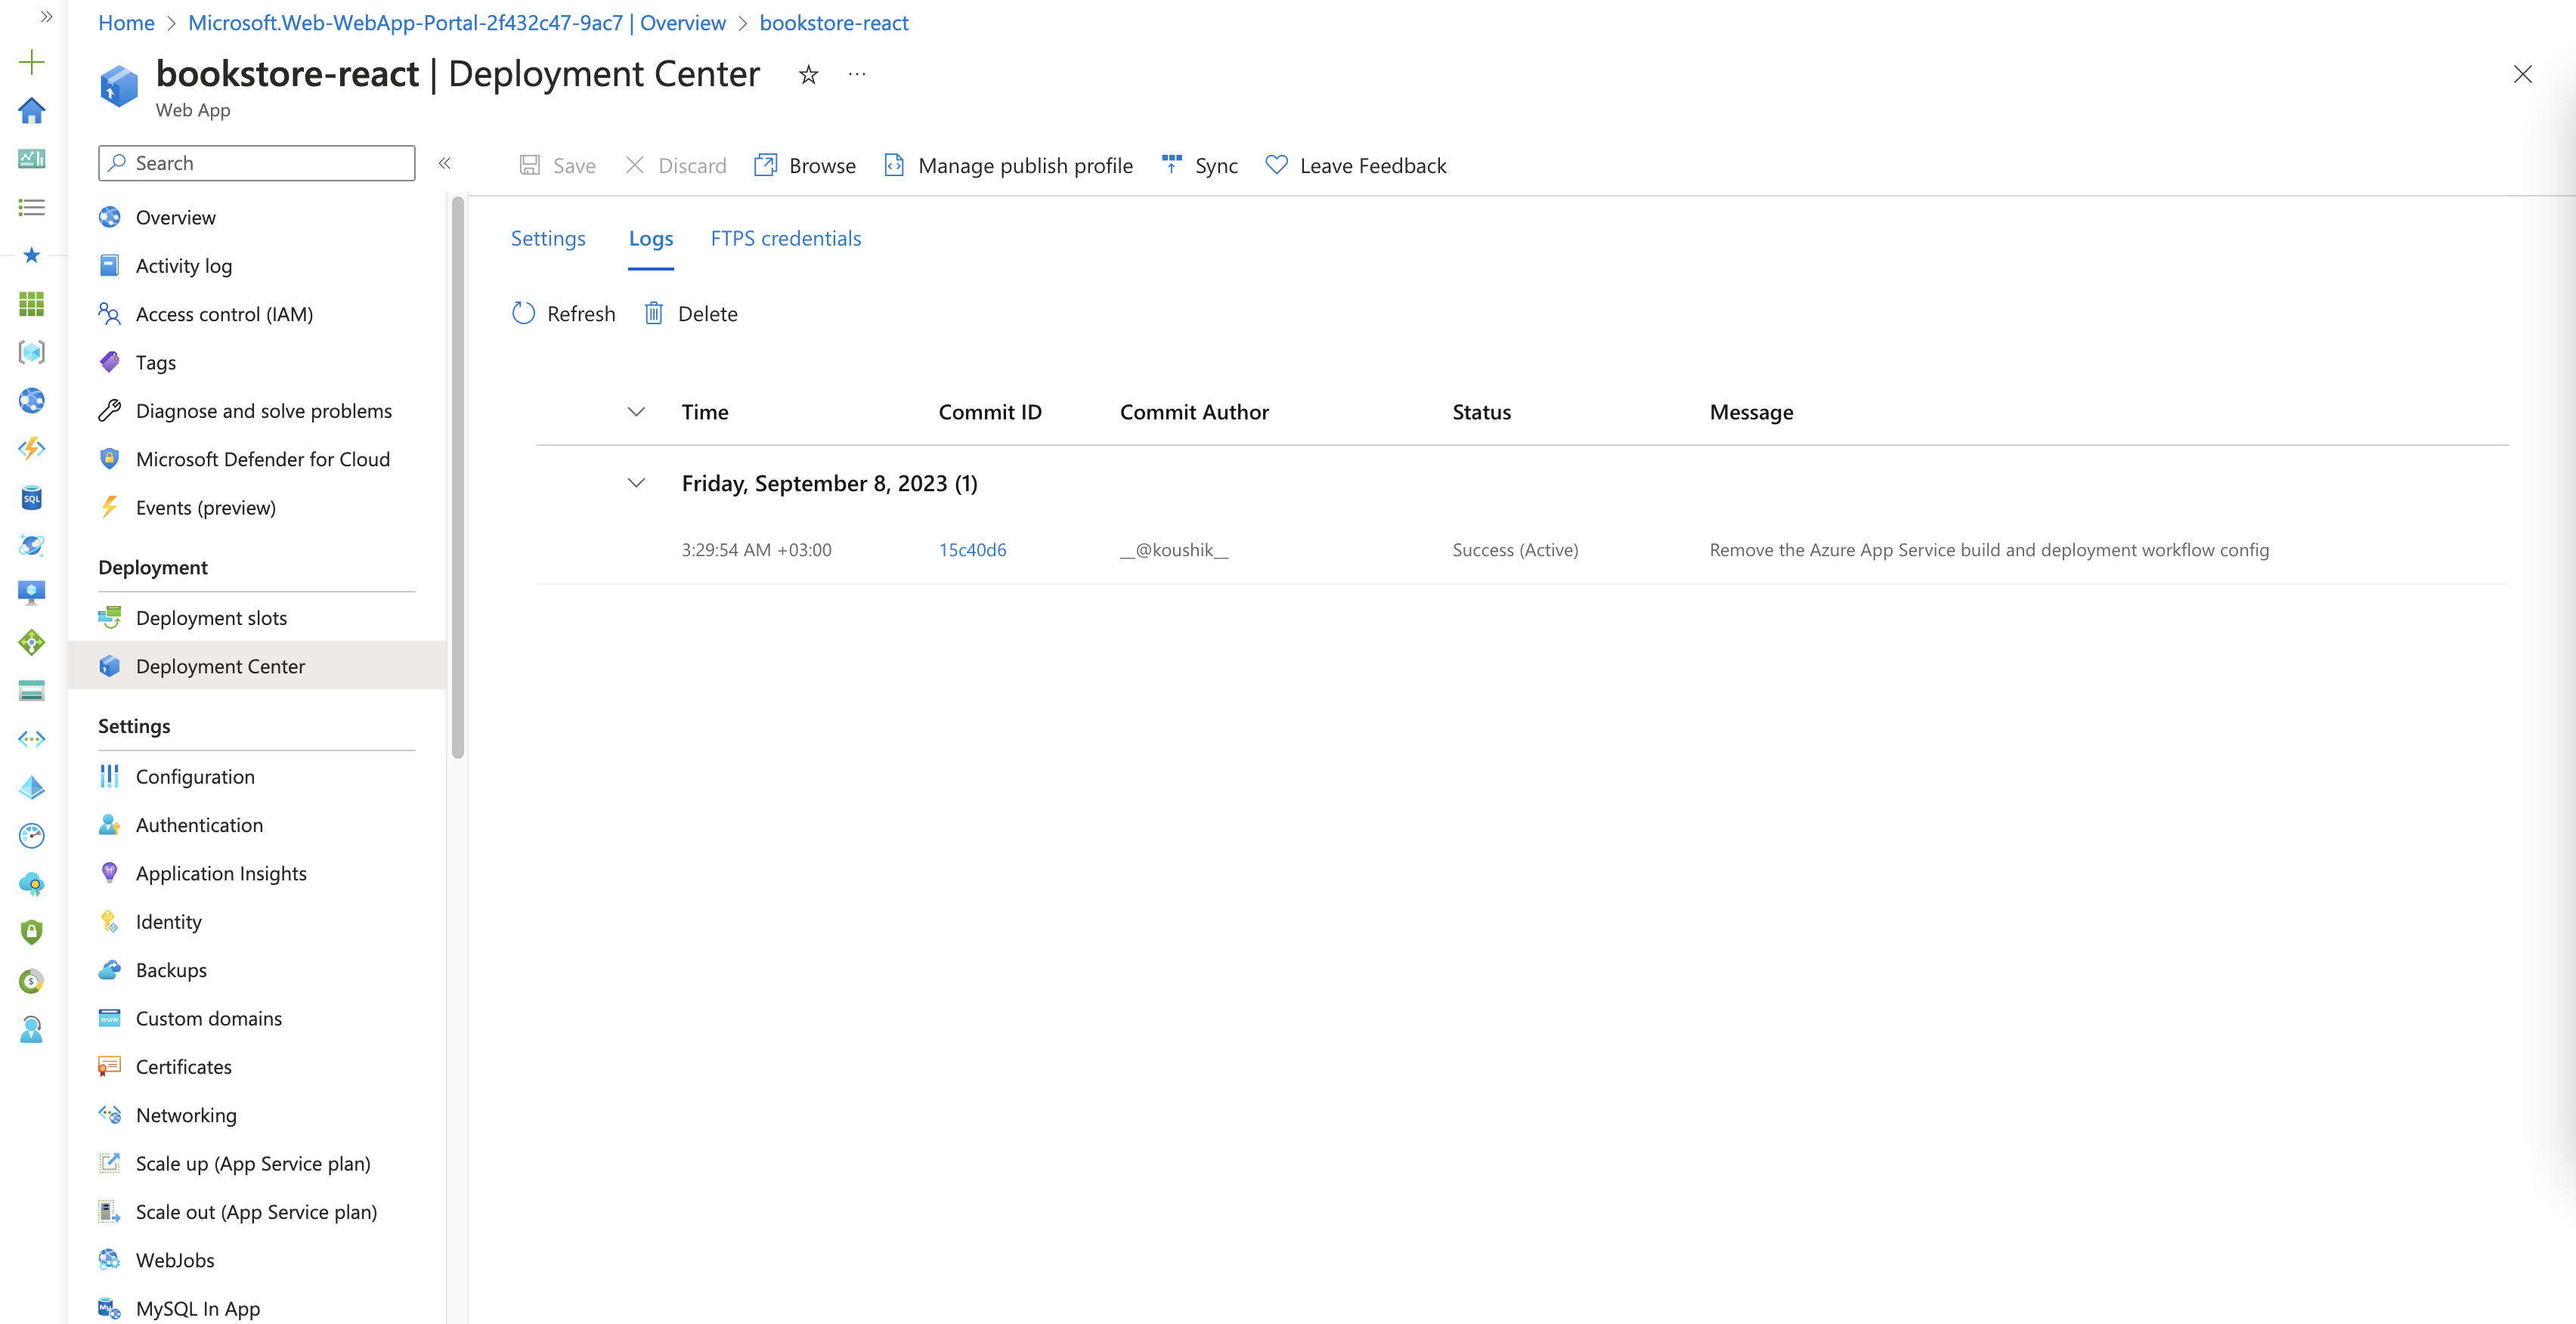2576x1324 pixels.
Task: Toggle the favorite star next to Deployment Center
Action: point(807,74)
